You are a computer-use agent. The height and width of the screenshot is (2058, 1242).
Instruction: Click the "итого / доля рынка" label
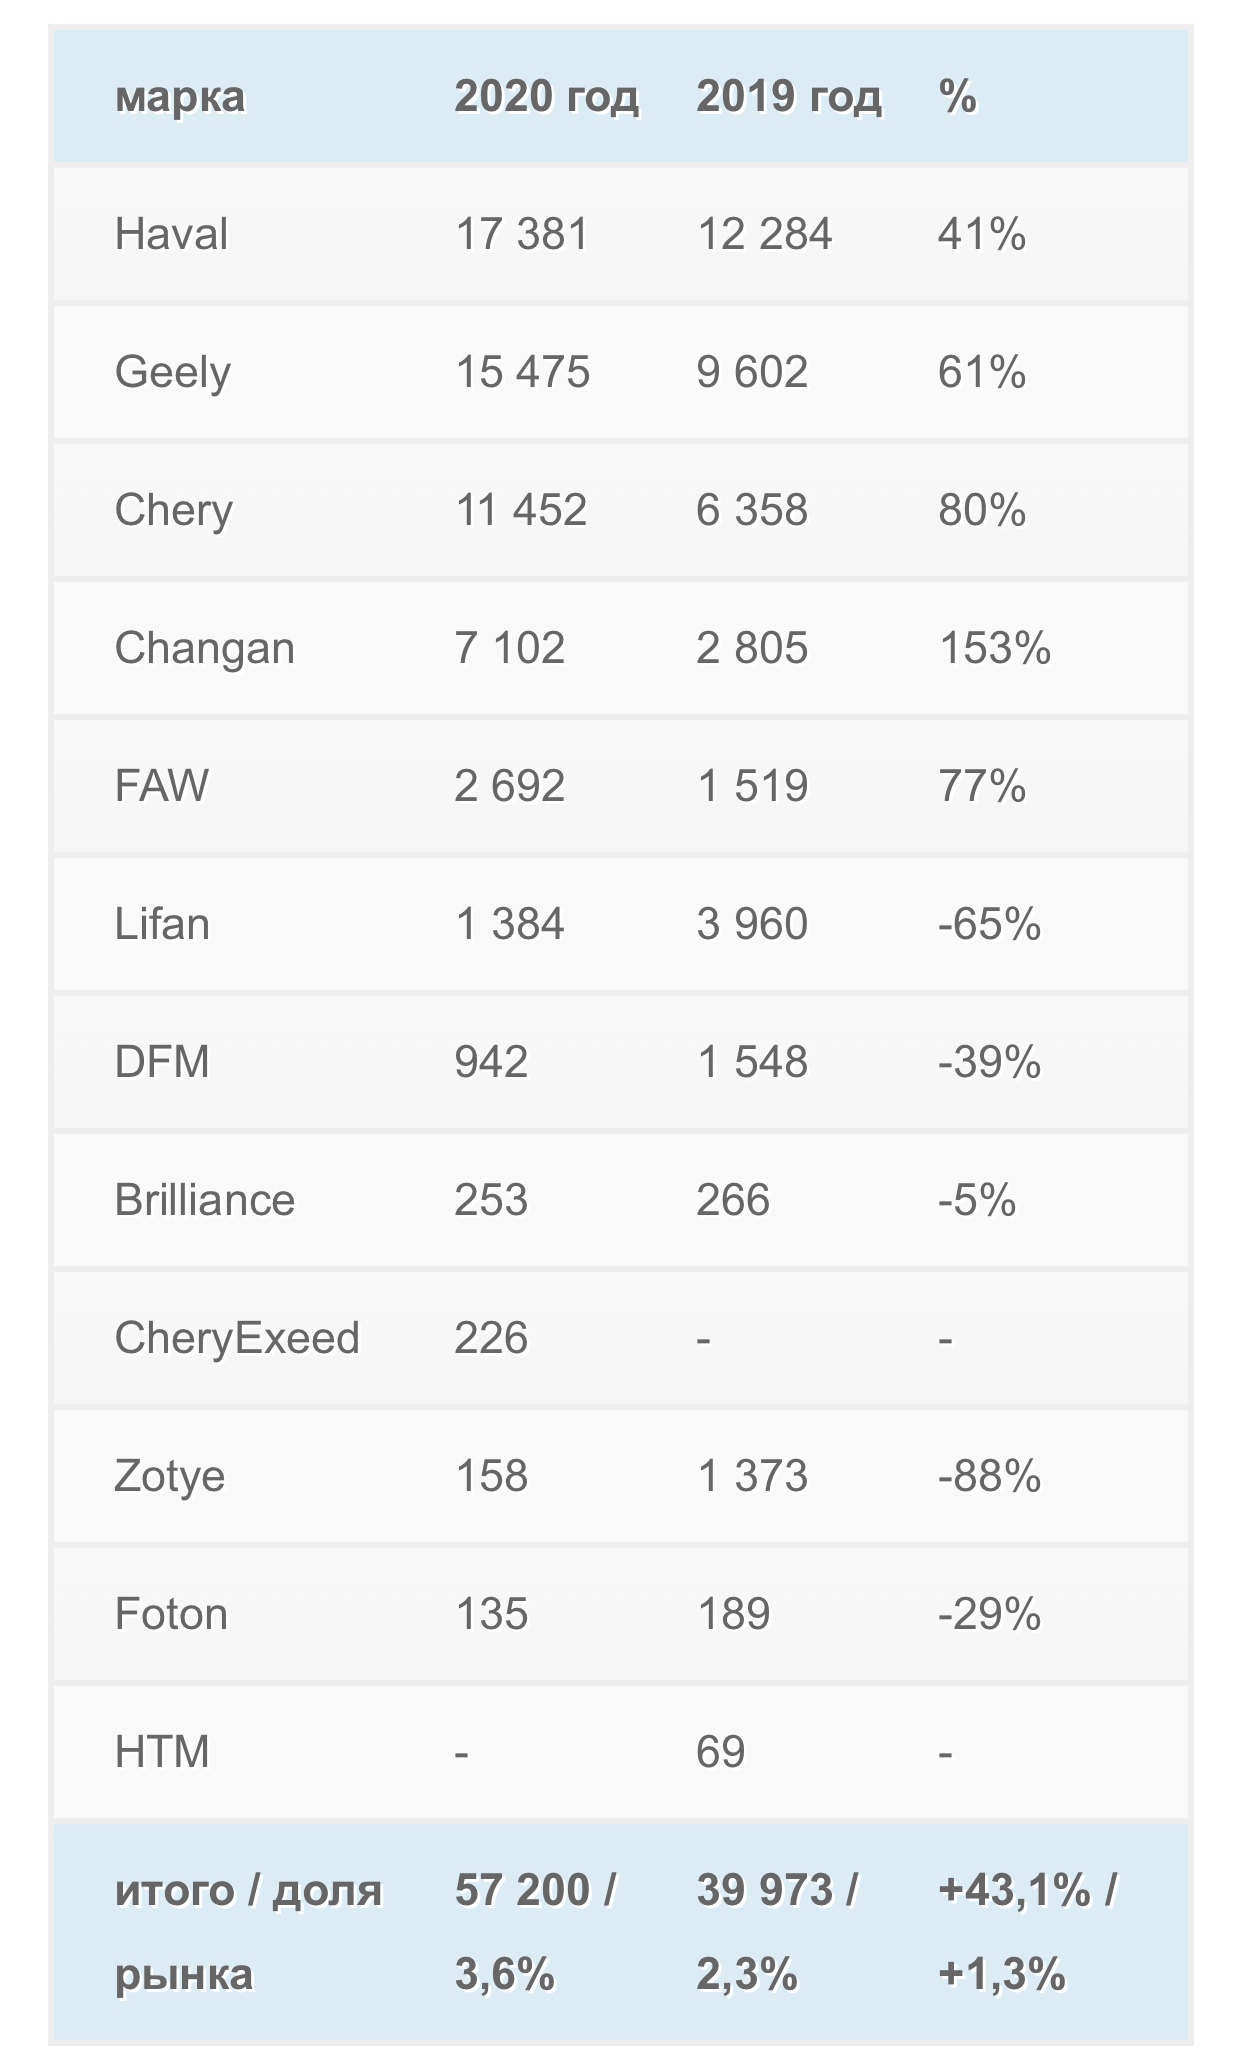pyautogui.click(x=248, y=1932)
